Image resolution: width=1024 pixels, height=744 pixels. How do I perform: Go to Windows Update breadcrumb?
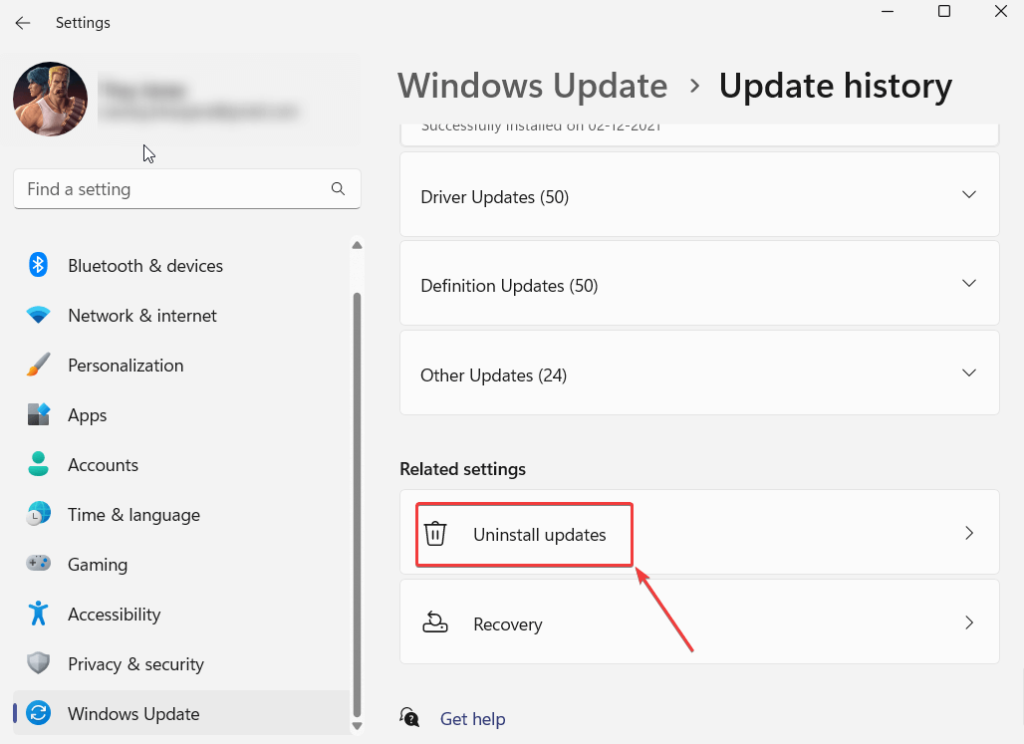(533, 86)
